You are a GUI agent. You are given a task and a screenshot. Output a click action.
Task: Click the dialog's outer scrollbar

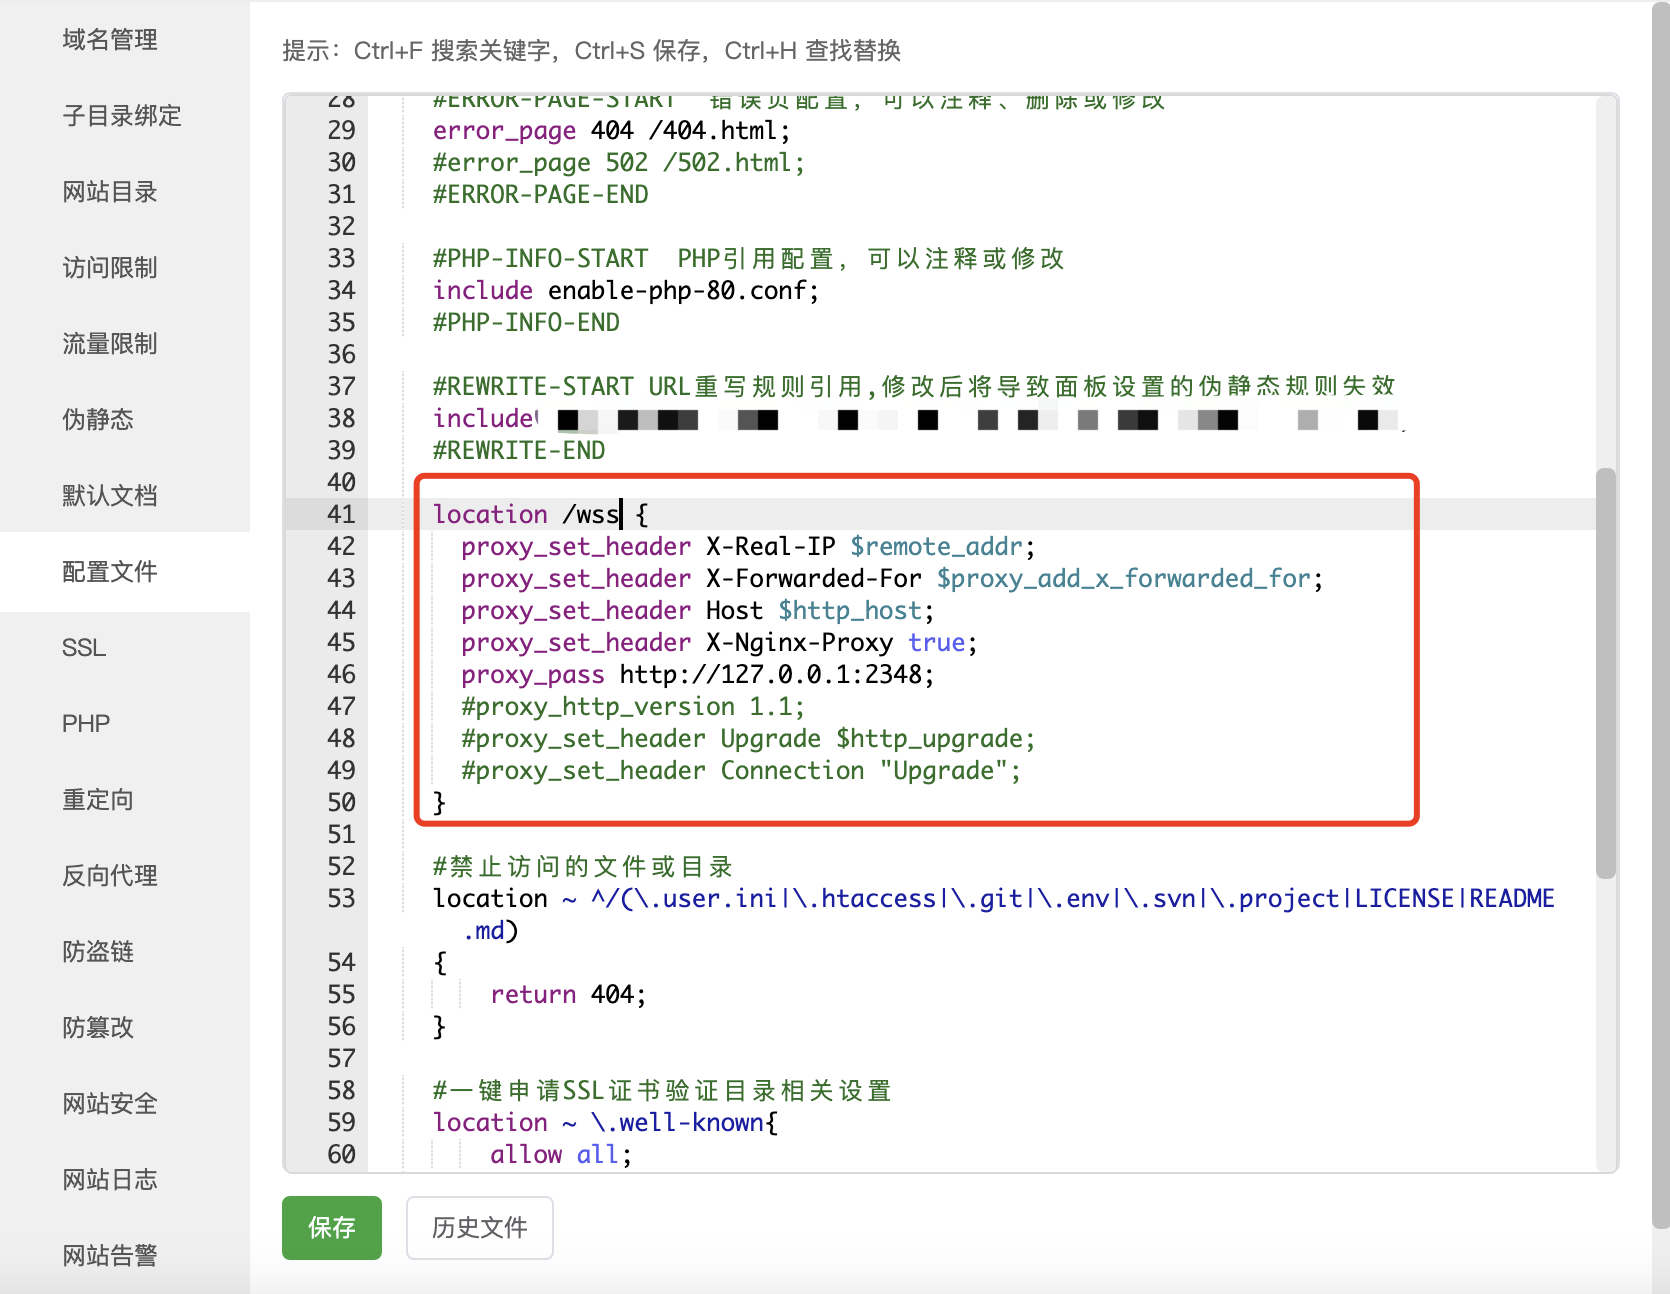click(x=1660, y=615)
